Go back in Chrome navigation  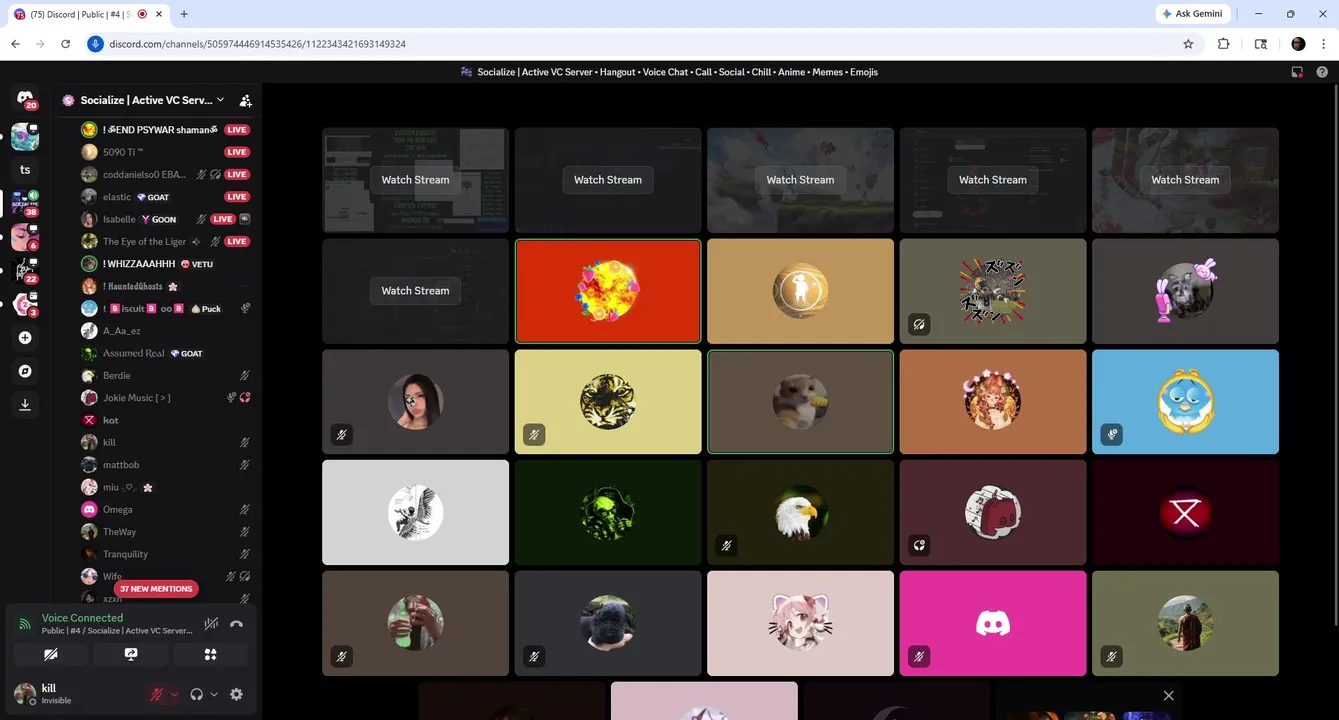pyautogui.click(x=15, y=44)
